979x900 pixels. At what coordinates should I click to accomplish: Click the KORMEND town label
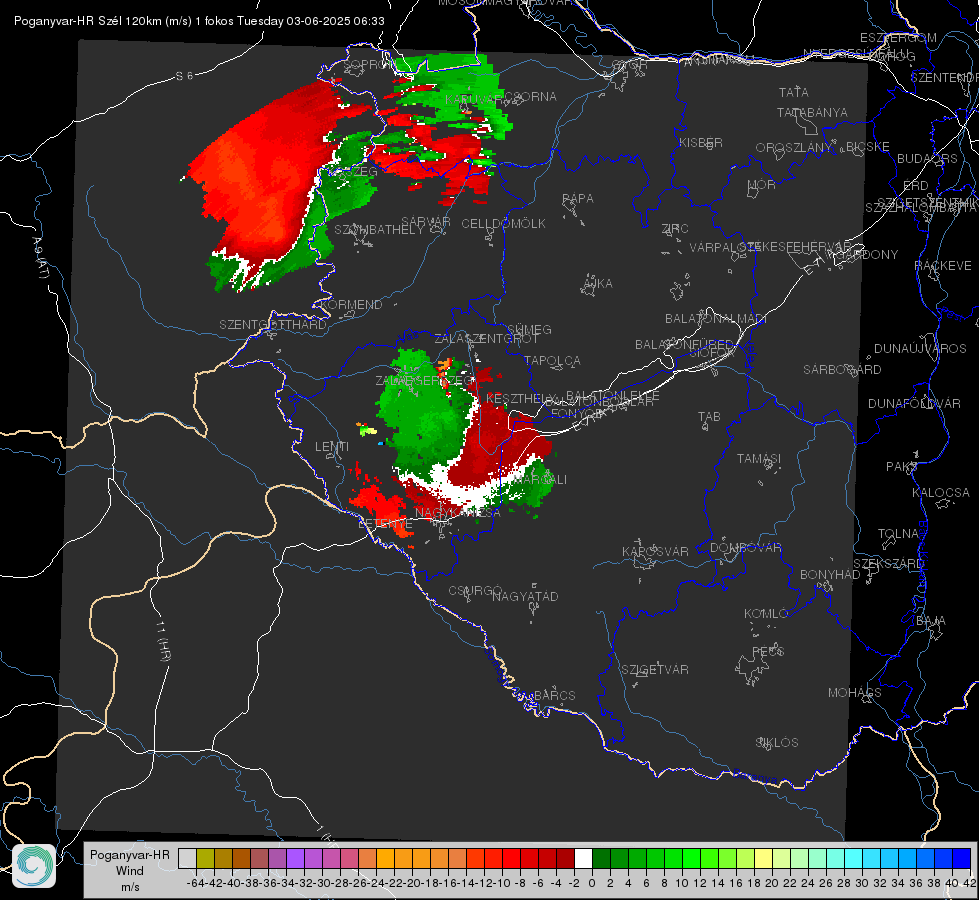click(x=350, y=305)
